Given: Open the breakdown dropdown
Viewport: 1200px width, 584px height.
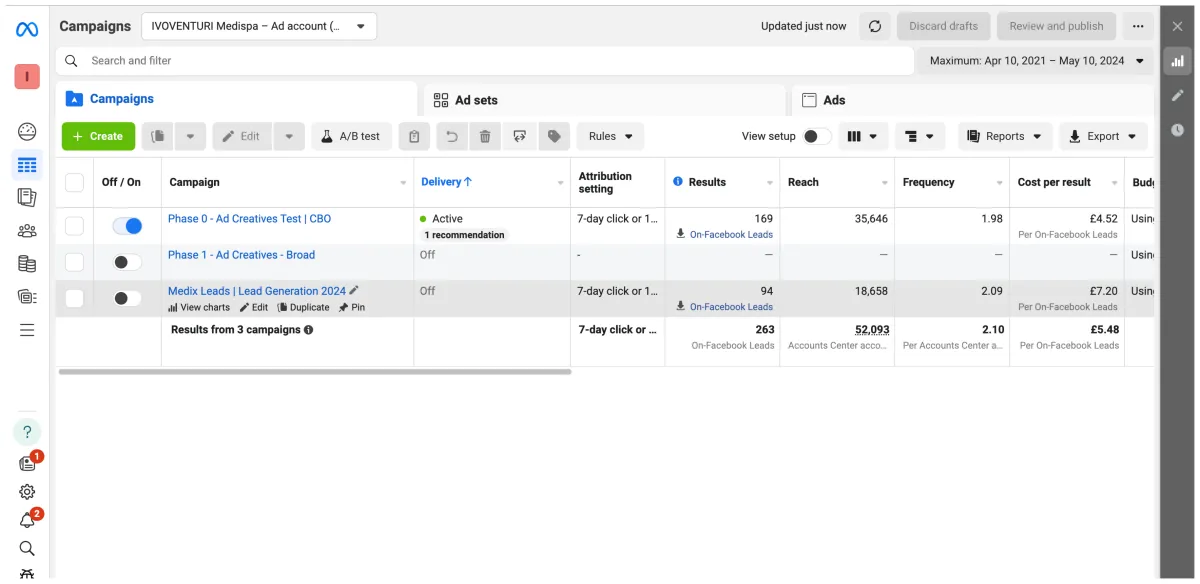Looking at the screenshot, I should pos(919,136).
